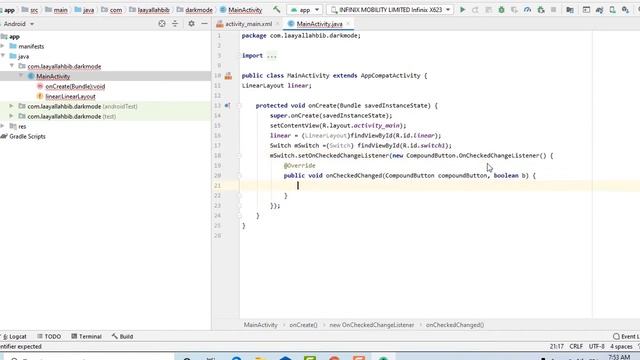Viewport: 640px width, 360px height.
Task: Expand the (test) package
Action: pos(12,116)
